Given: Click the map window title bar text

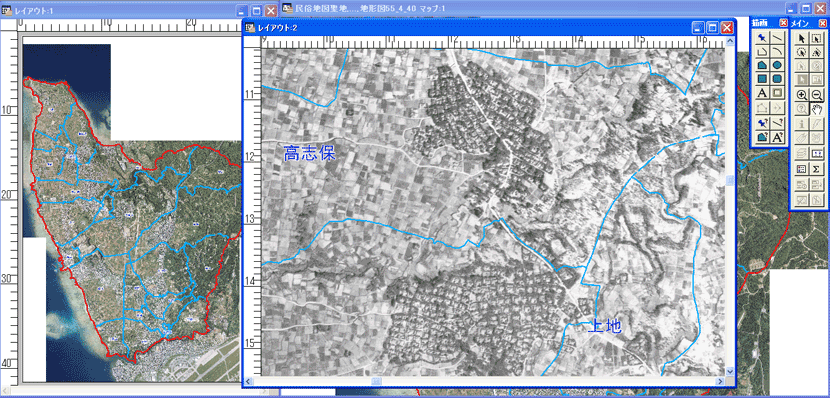Looking at the screenshot, I should pos(371,8).
